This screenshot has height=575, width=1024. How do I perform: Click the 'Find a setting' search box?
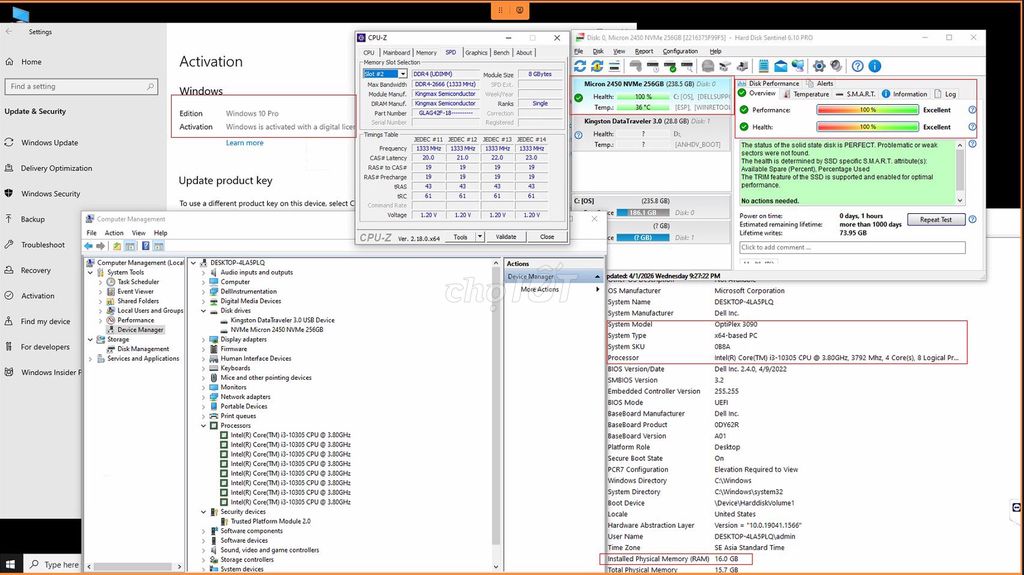pos(81,86)
